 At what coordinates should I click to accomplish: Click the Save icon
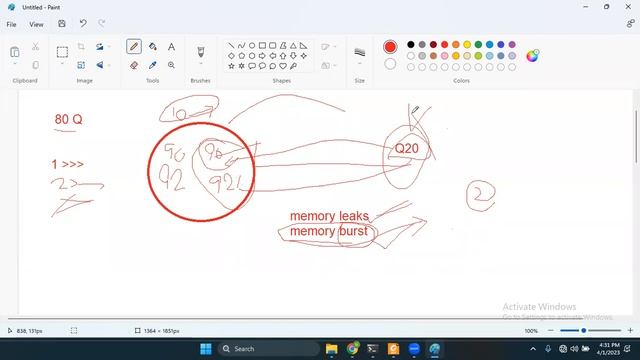[62, 24]
